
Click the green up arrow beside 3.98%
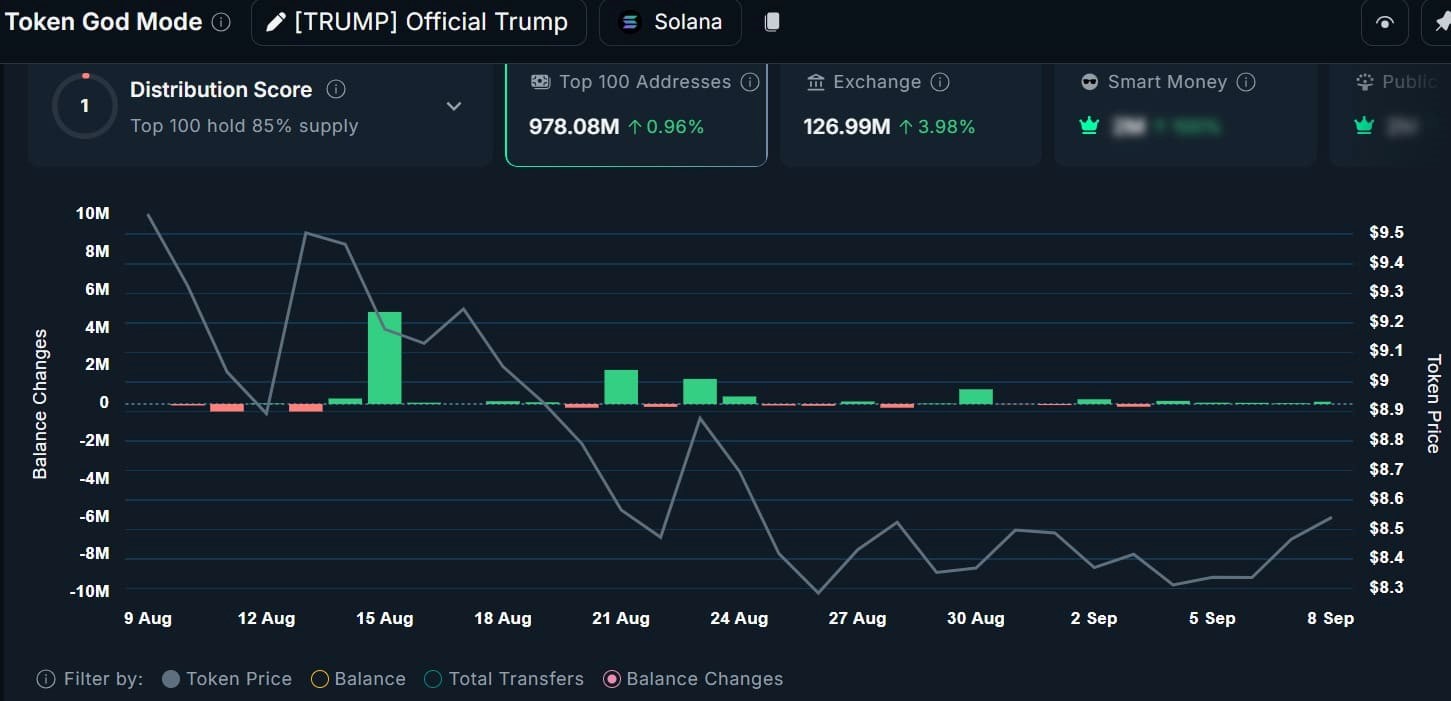pyautogui.click(x=906, y=127)
